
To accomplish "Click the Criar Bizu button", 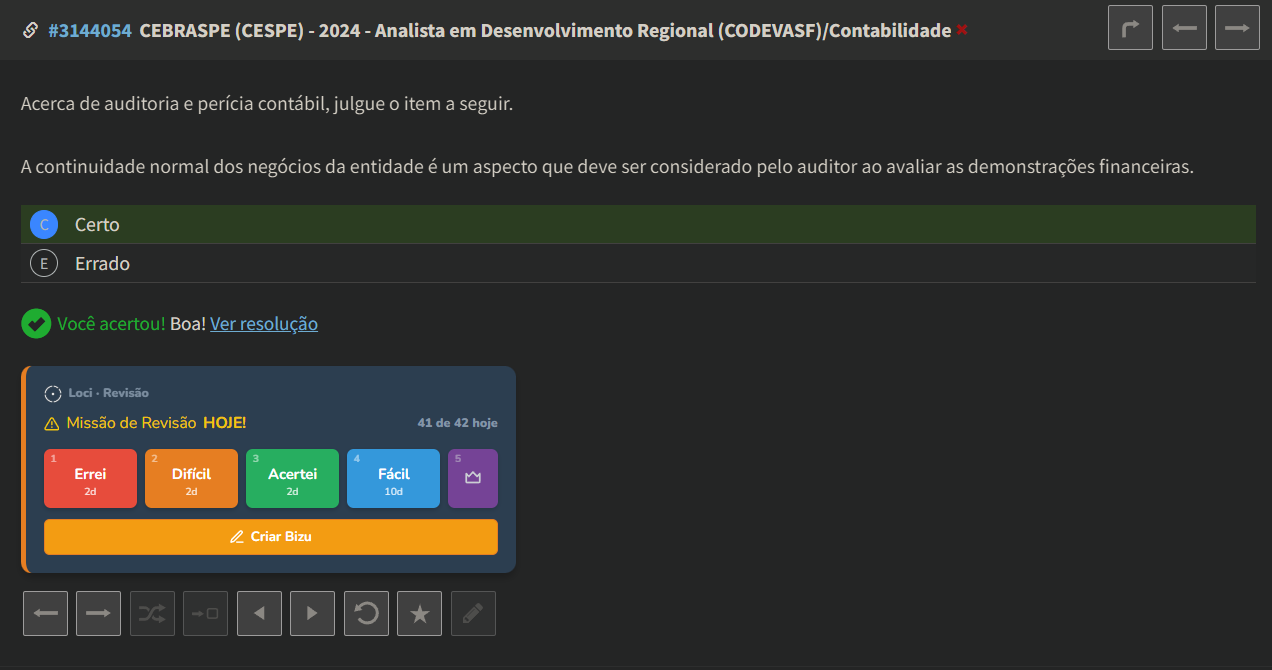I will tap(271, 537).
